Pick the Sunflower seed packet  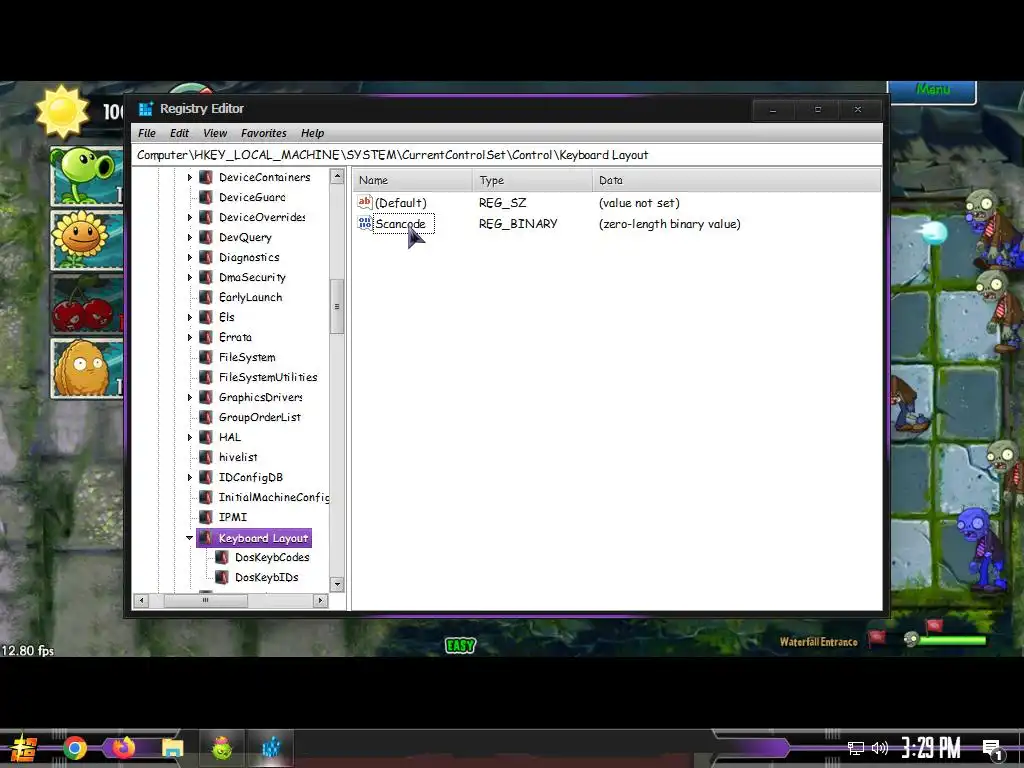click(87, 240)
